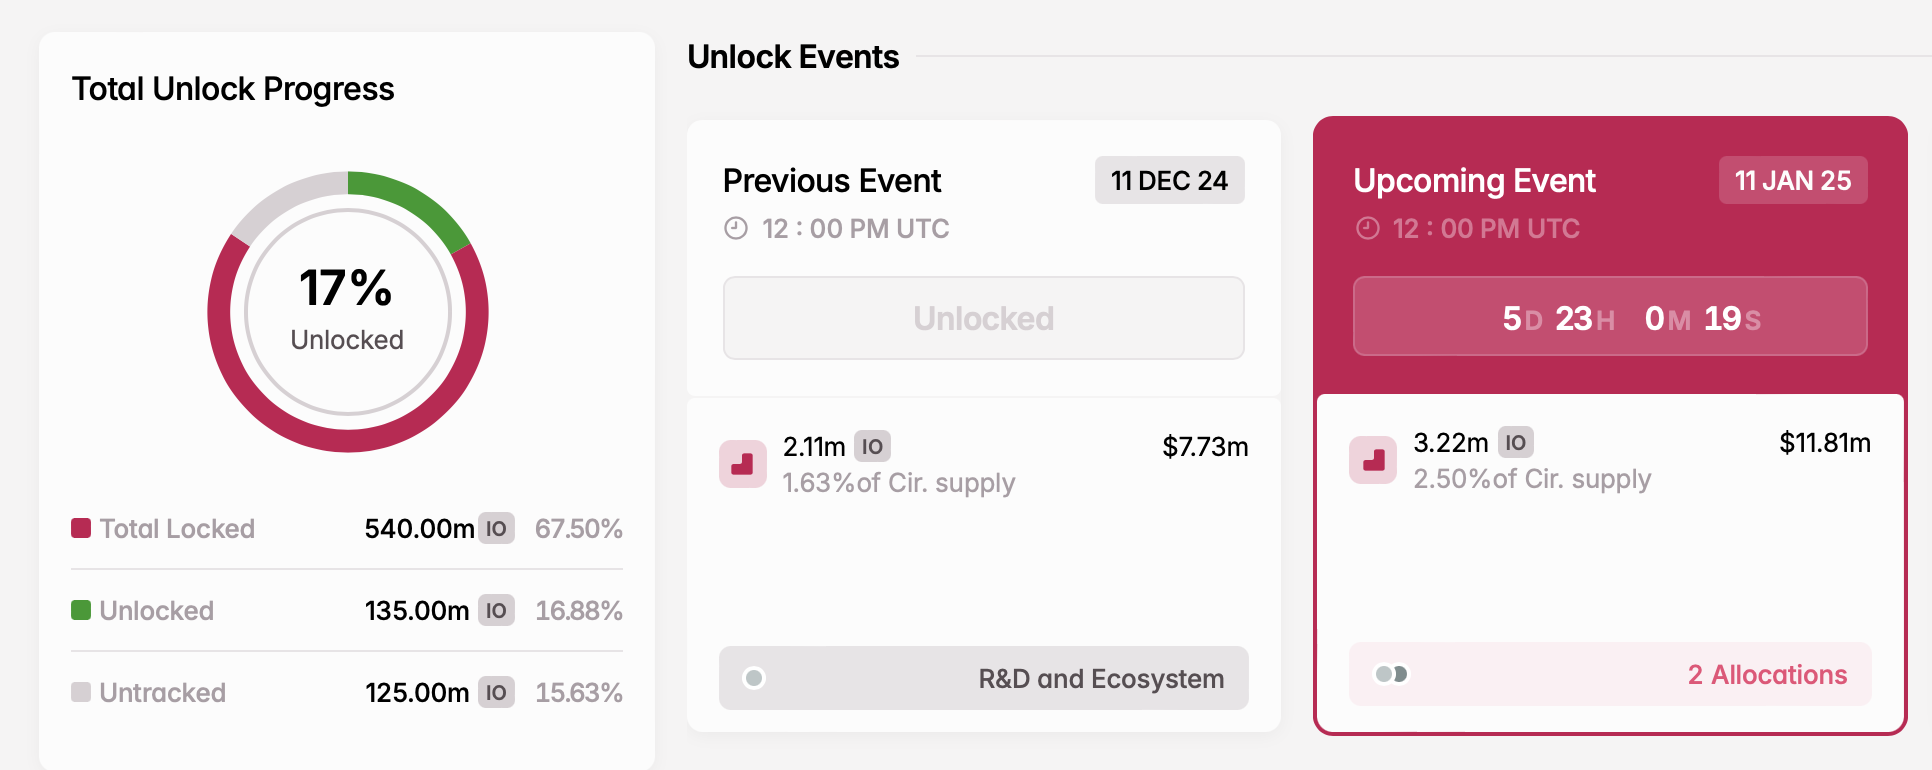Toggle the overlapping dots in 2 Allocations bar

[x=1391, y=674]
